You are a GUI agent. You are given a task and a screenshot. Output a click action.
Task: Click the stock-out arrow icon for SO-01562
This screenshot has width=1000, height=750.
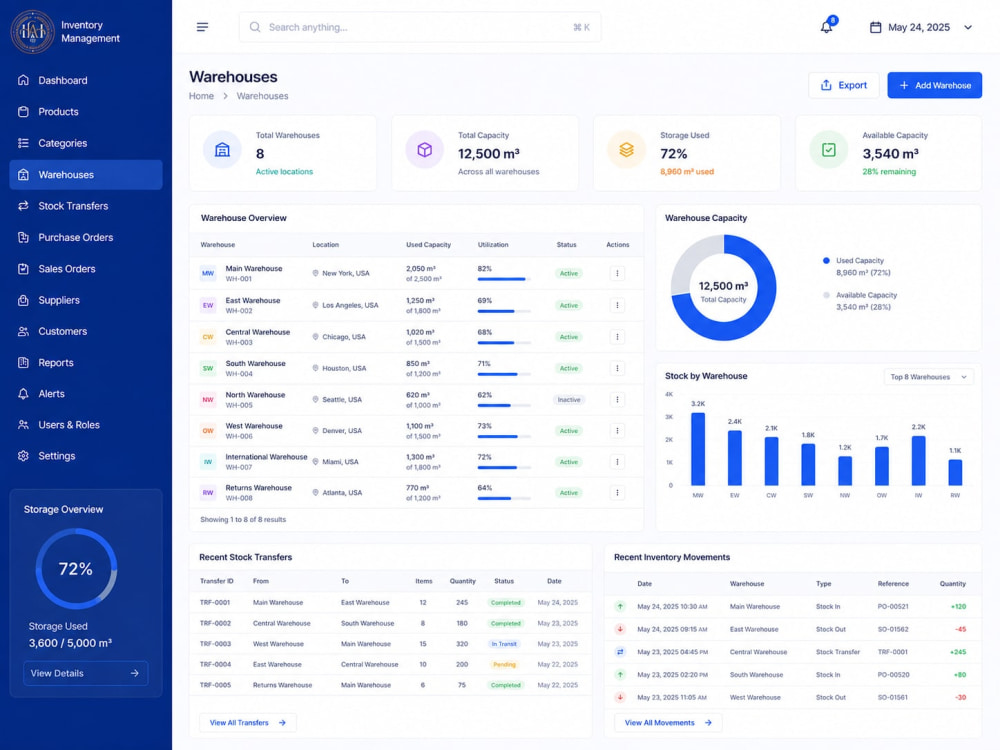620,629
